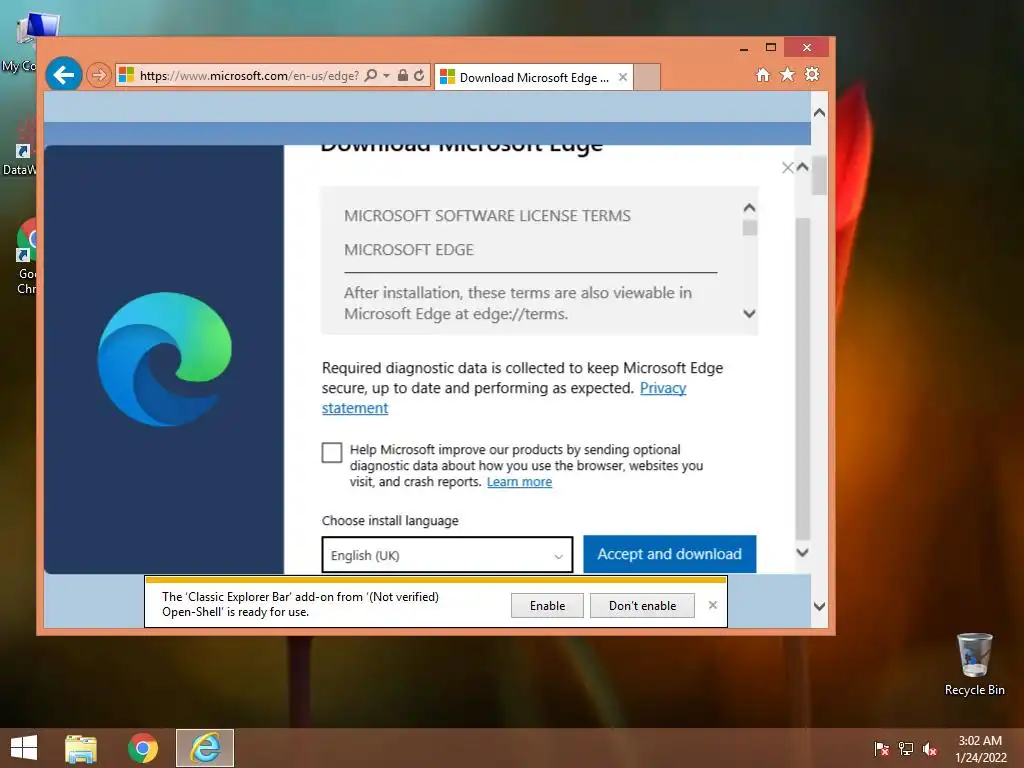Enable the Classic Explorer Bar add-on

click(547, 605)
